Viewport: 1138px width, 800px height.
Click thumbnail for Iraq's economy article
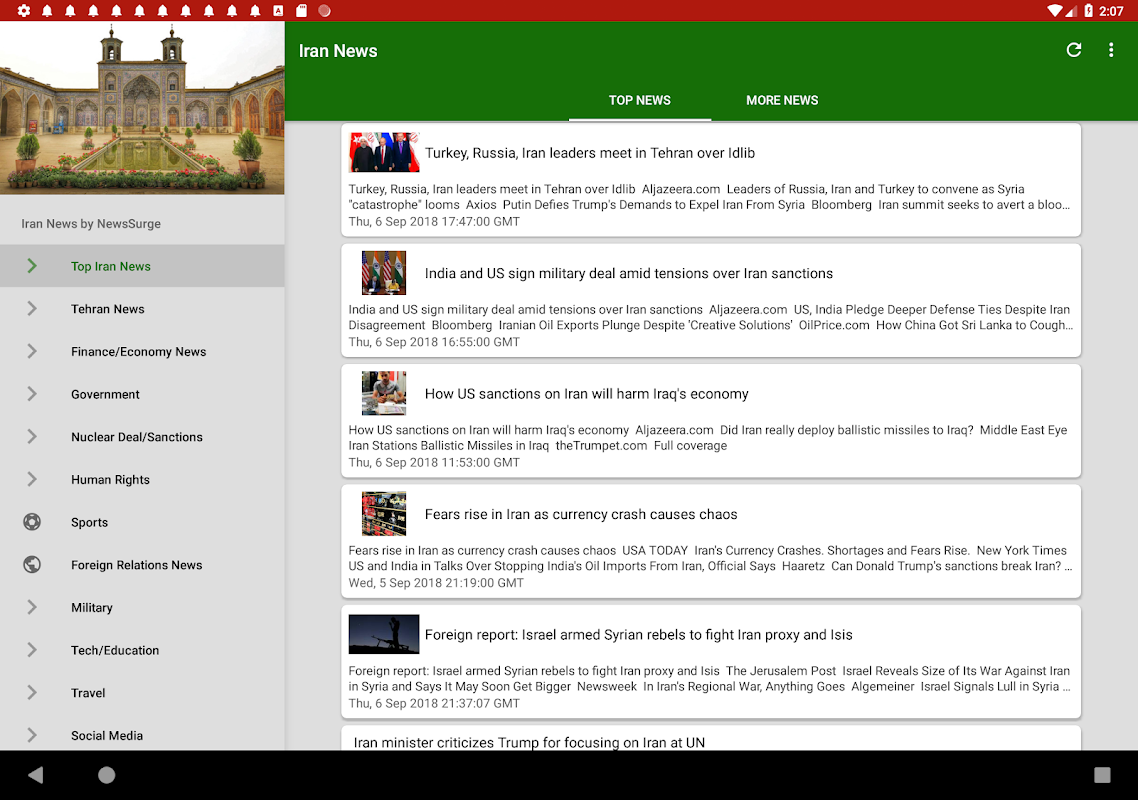pyautogui.click(x=384, y=393)
